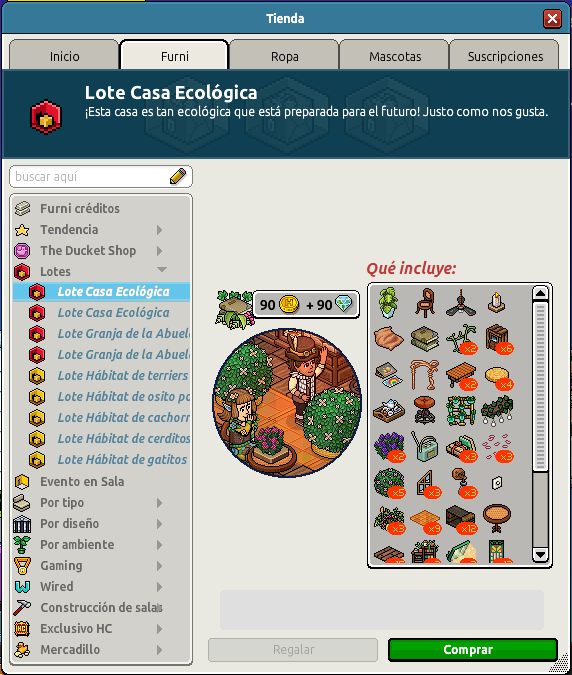Collapse the Lotes category
Screen dimensions: 572x675
click(x=162, y=270)
